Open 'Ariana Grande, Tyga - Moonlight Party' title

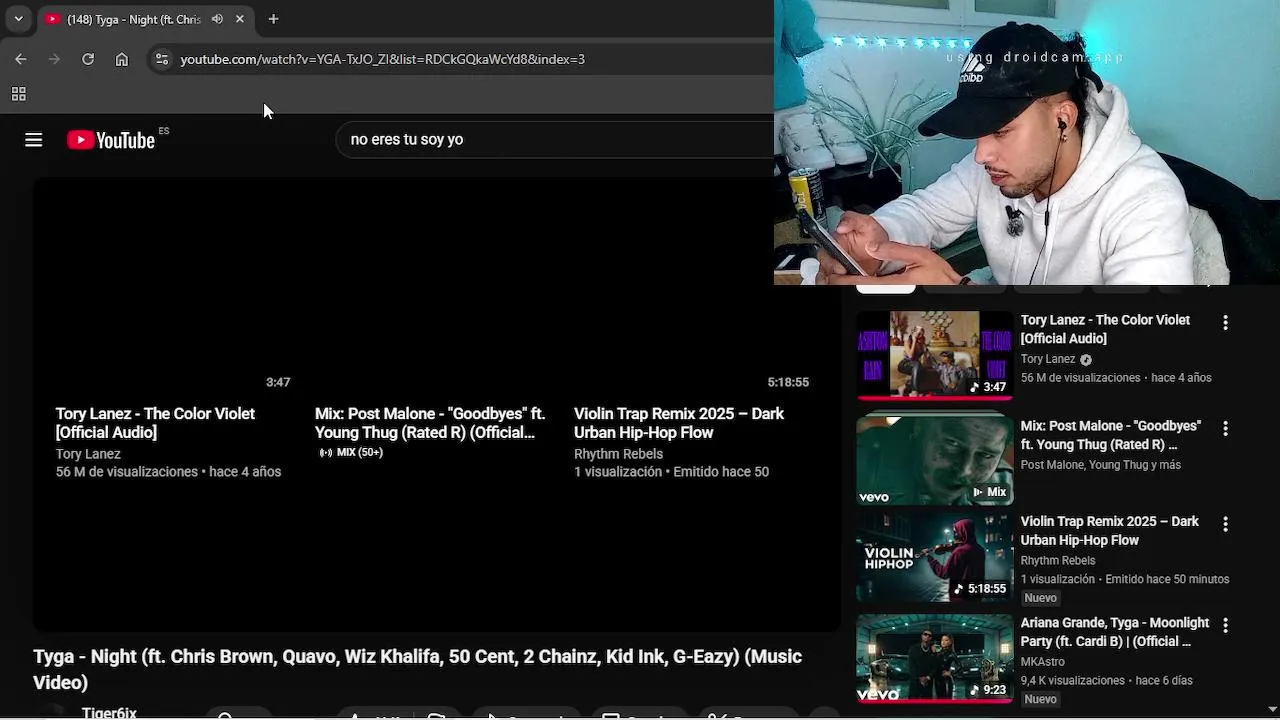pyautogui.click(x=1114, y=632)
